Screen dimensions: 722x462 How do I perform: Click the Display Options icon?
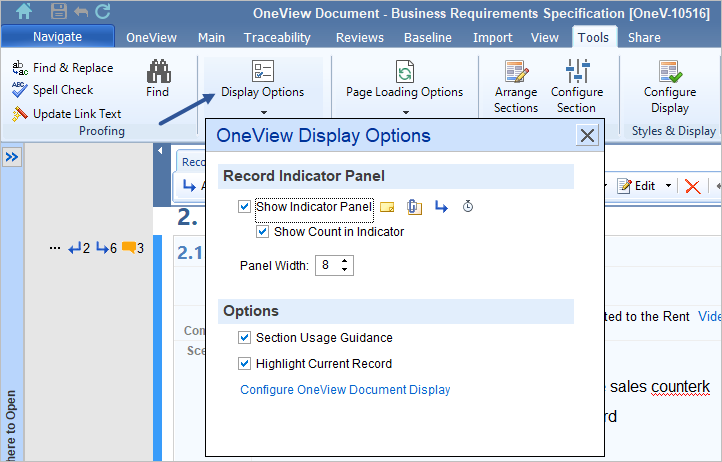(263, 71)
